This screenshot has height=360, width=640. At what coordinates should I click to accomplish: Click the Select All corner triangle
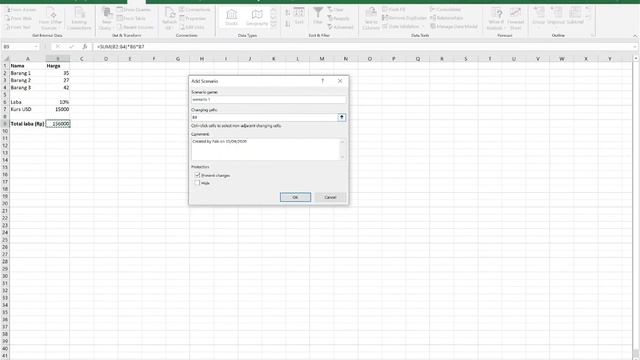pyautogui.click(x=6, y=59)
